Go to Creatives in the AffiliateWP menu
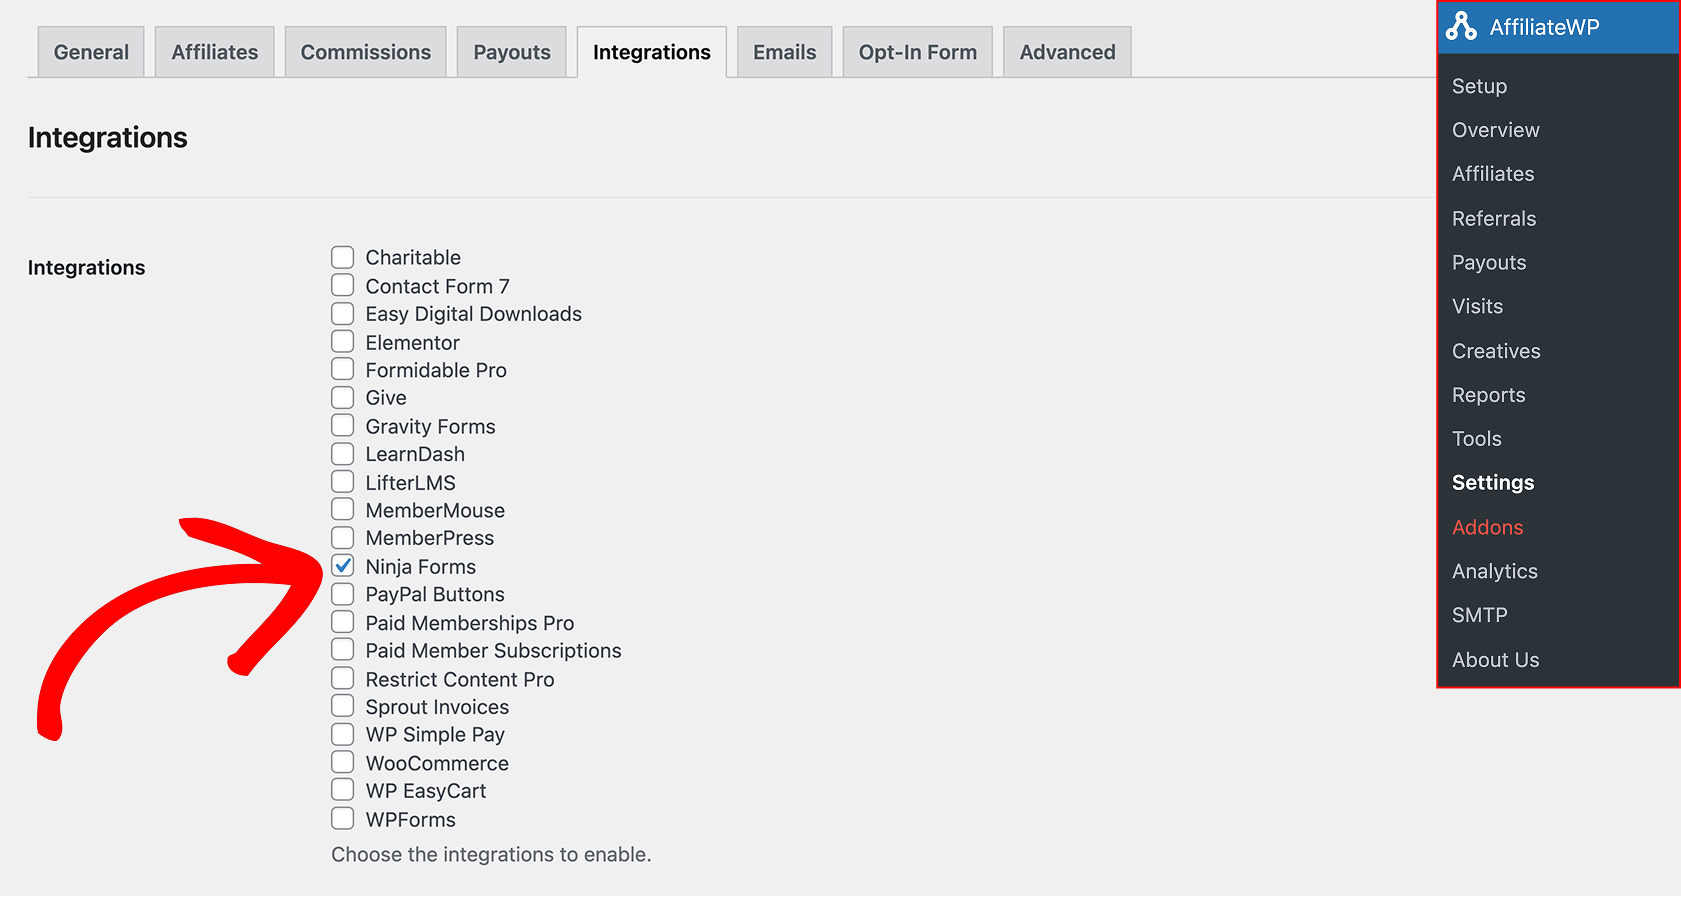The height and width of the screenshot is (897, 1681). [x=1496, y=351]
